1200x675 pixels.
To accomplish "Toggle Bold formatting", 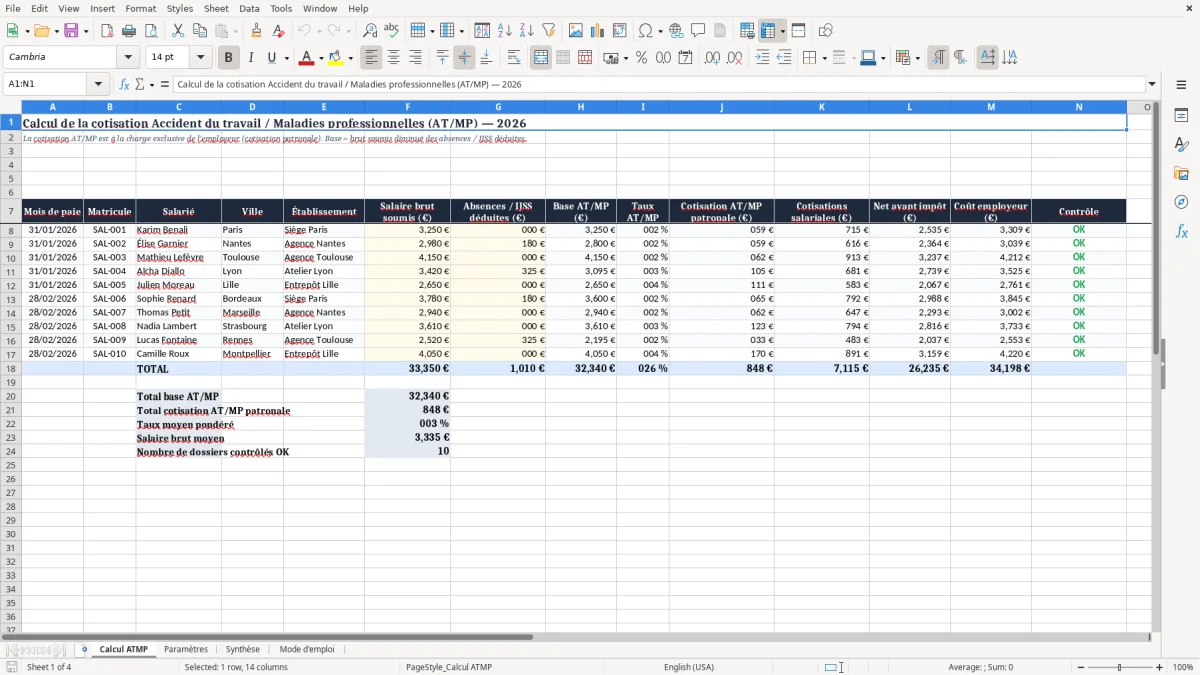I will 228,58.
